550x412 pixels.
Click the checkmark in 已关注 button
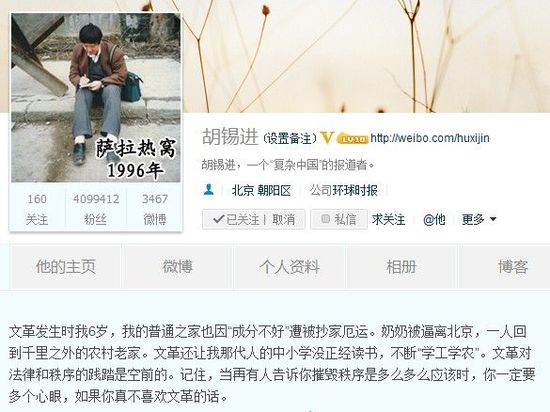pos(218,219)
